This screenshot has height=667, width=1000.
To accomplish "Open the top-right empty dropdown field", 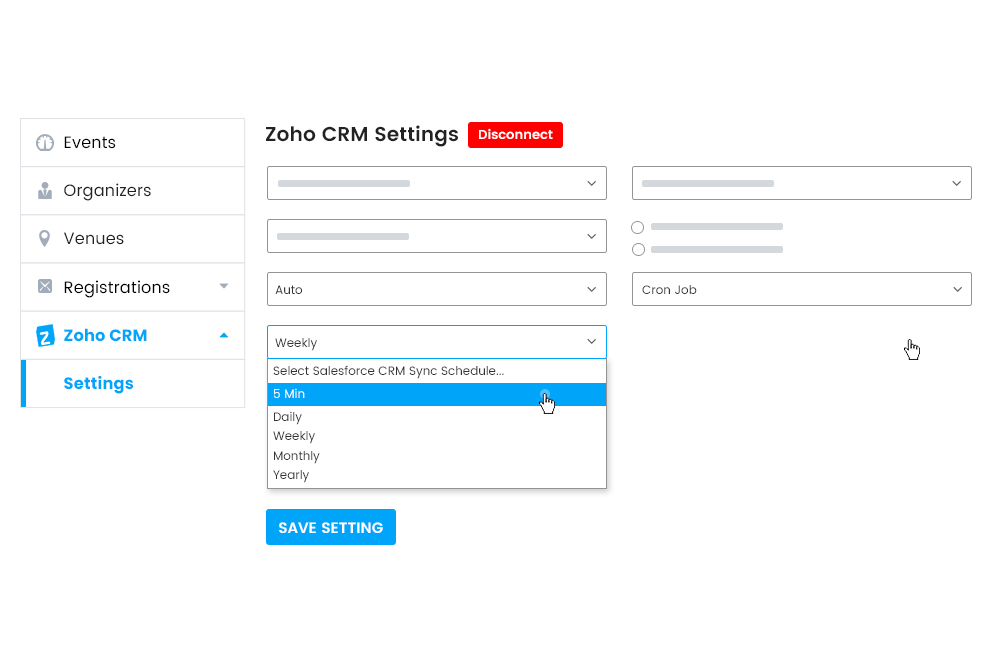I will click(801, 183).
